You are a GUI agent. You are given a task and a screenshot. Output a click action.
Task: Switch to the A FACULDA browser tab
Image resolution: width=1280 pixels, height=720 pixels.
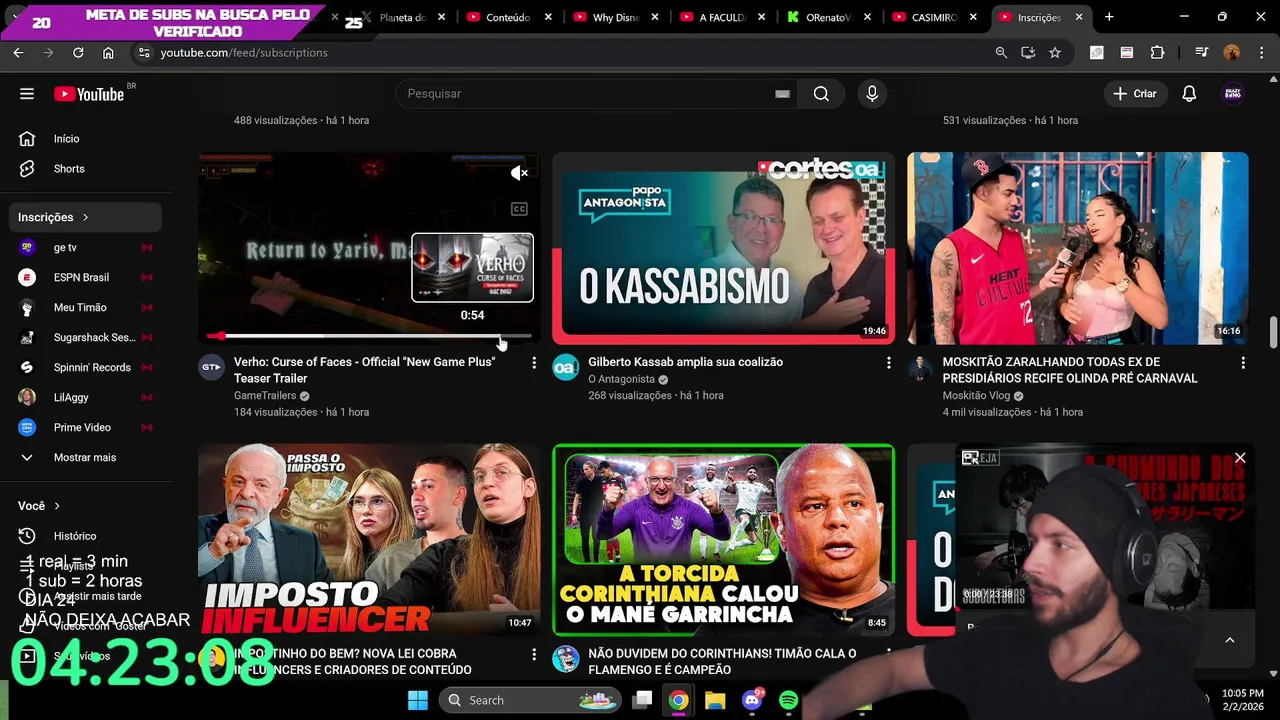(x=721, y=17)
